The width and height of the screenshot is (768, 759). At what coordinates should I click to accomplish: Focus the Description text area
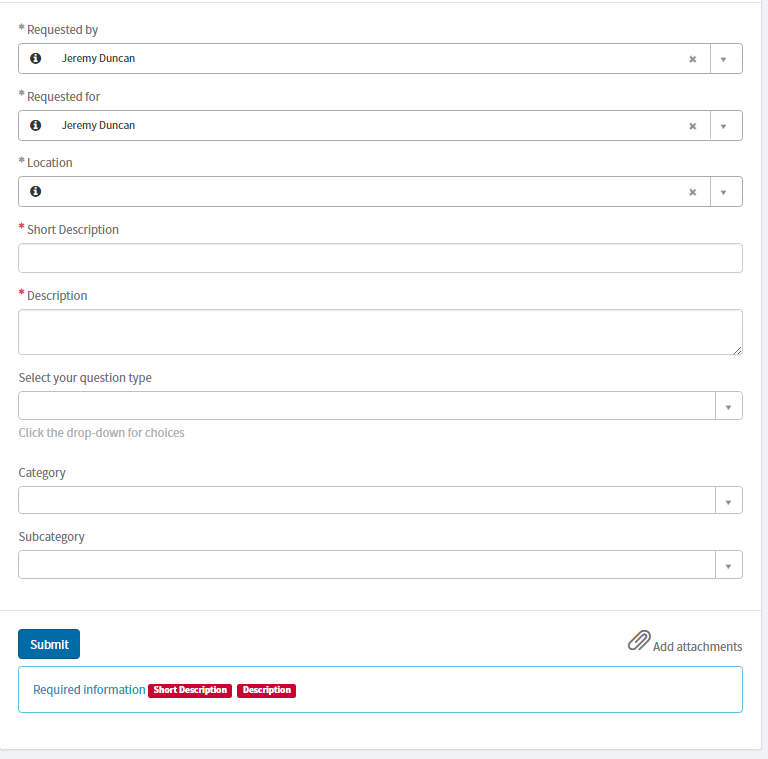click(380, 332)
